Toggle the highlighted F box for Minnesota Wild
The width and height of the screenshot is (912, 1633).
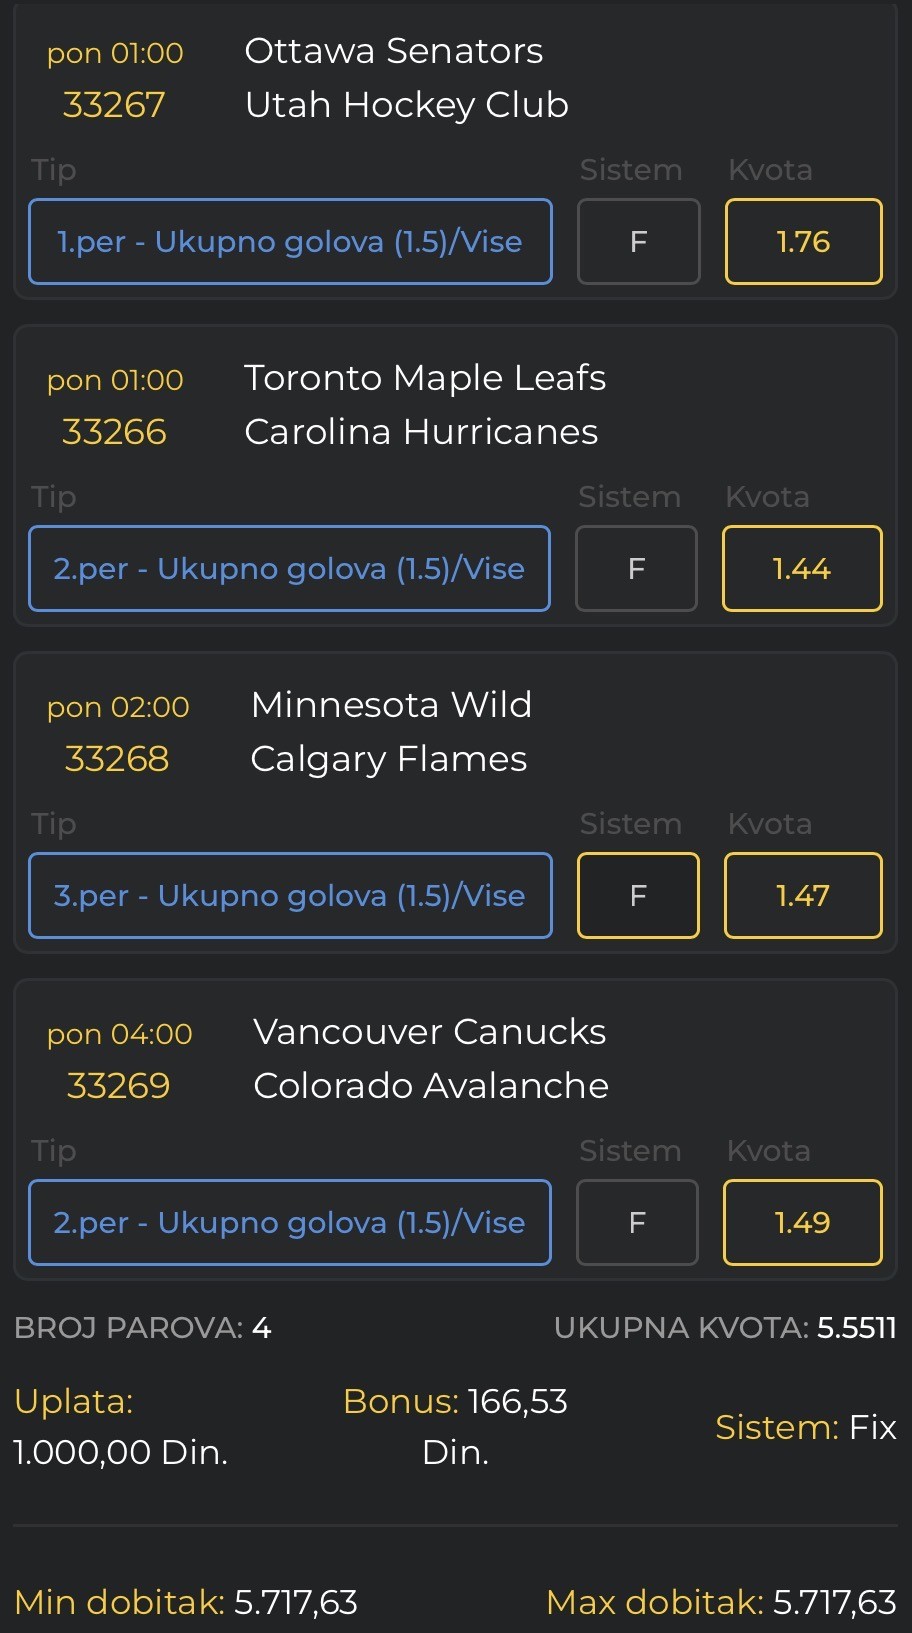click(638, 896)
